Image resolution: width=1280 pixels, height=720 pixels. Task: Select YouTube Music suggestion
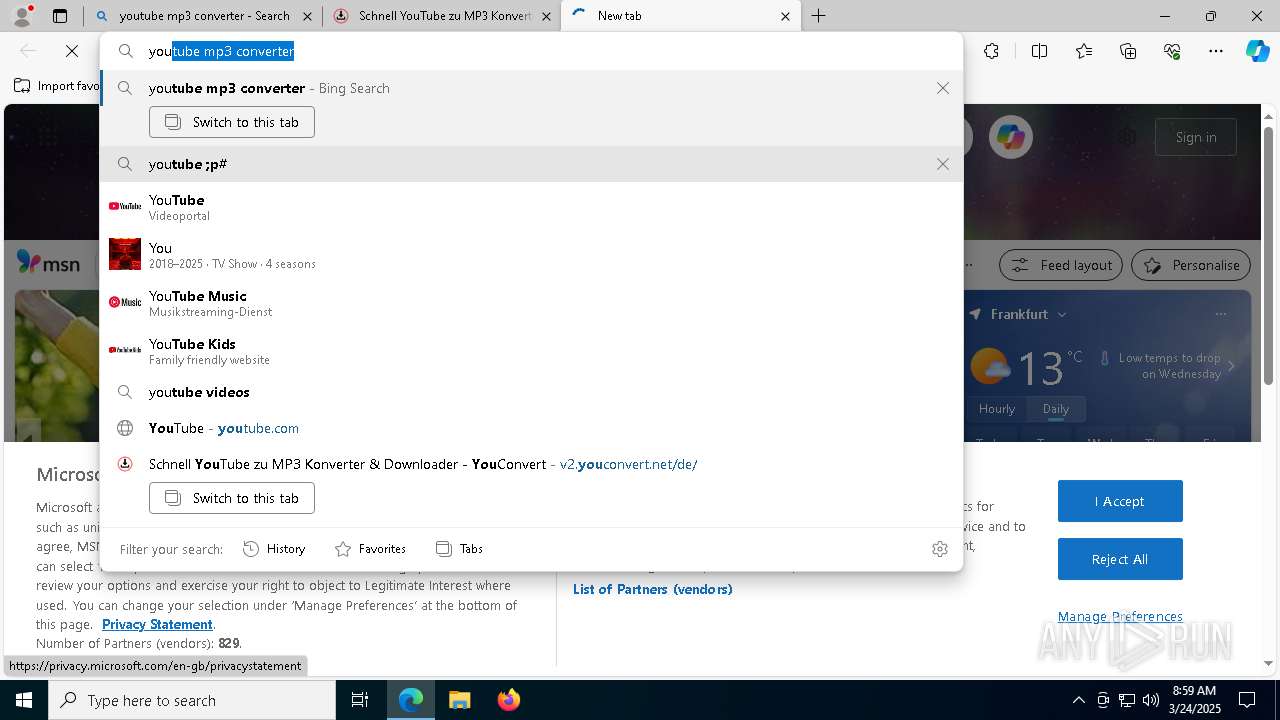[x=531, y=303]
